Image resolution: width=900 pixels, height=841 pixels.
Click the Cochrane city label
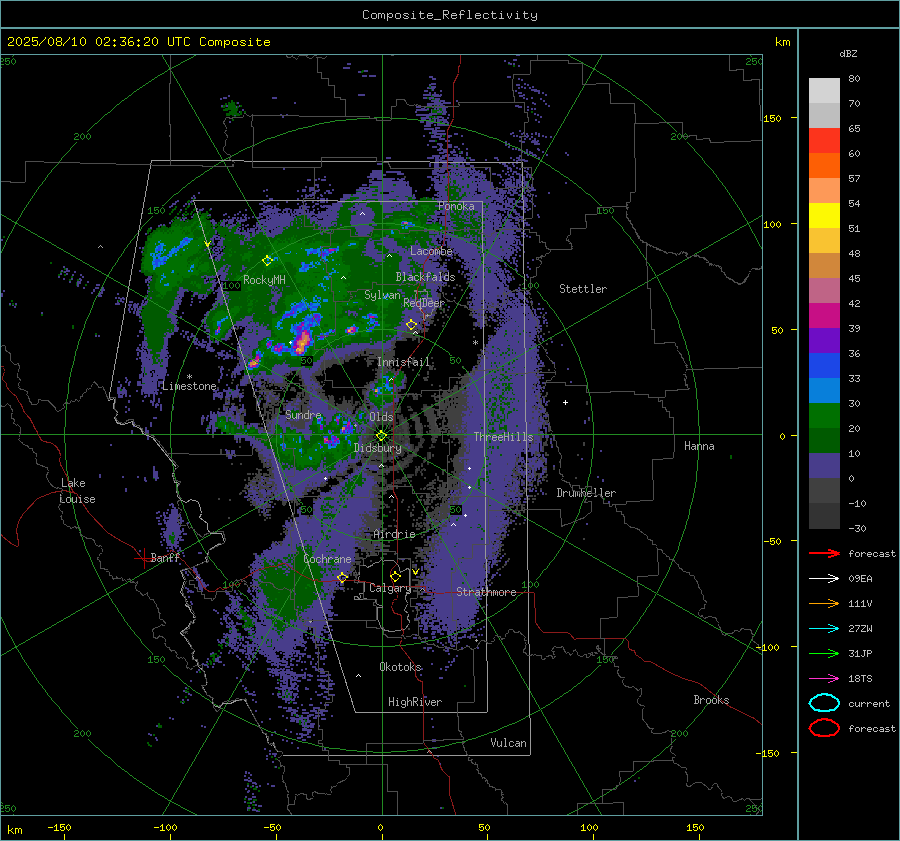coord(327,559)
